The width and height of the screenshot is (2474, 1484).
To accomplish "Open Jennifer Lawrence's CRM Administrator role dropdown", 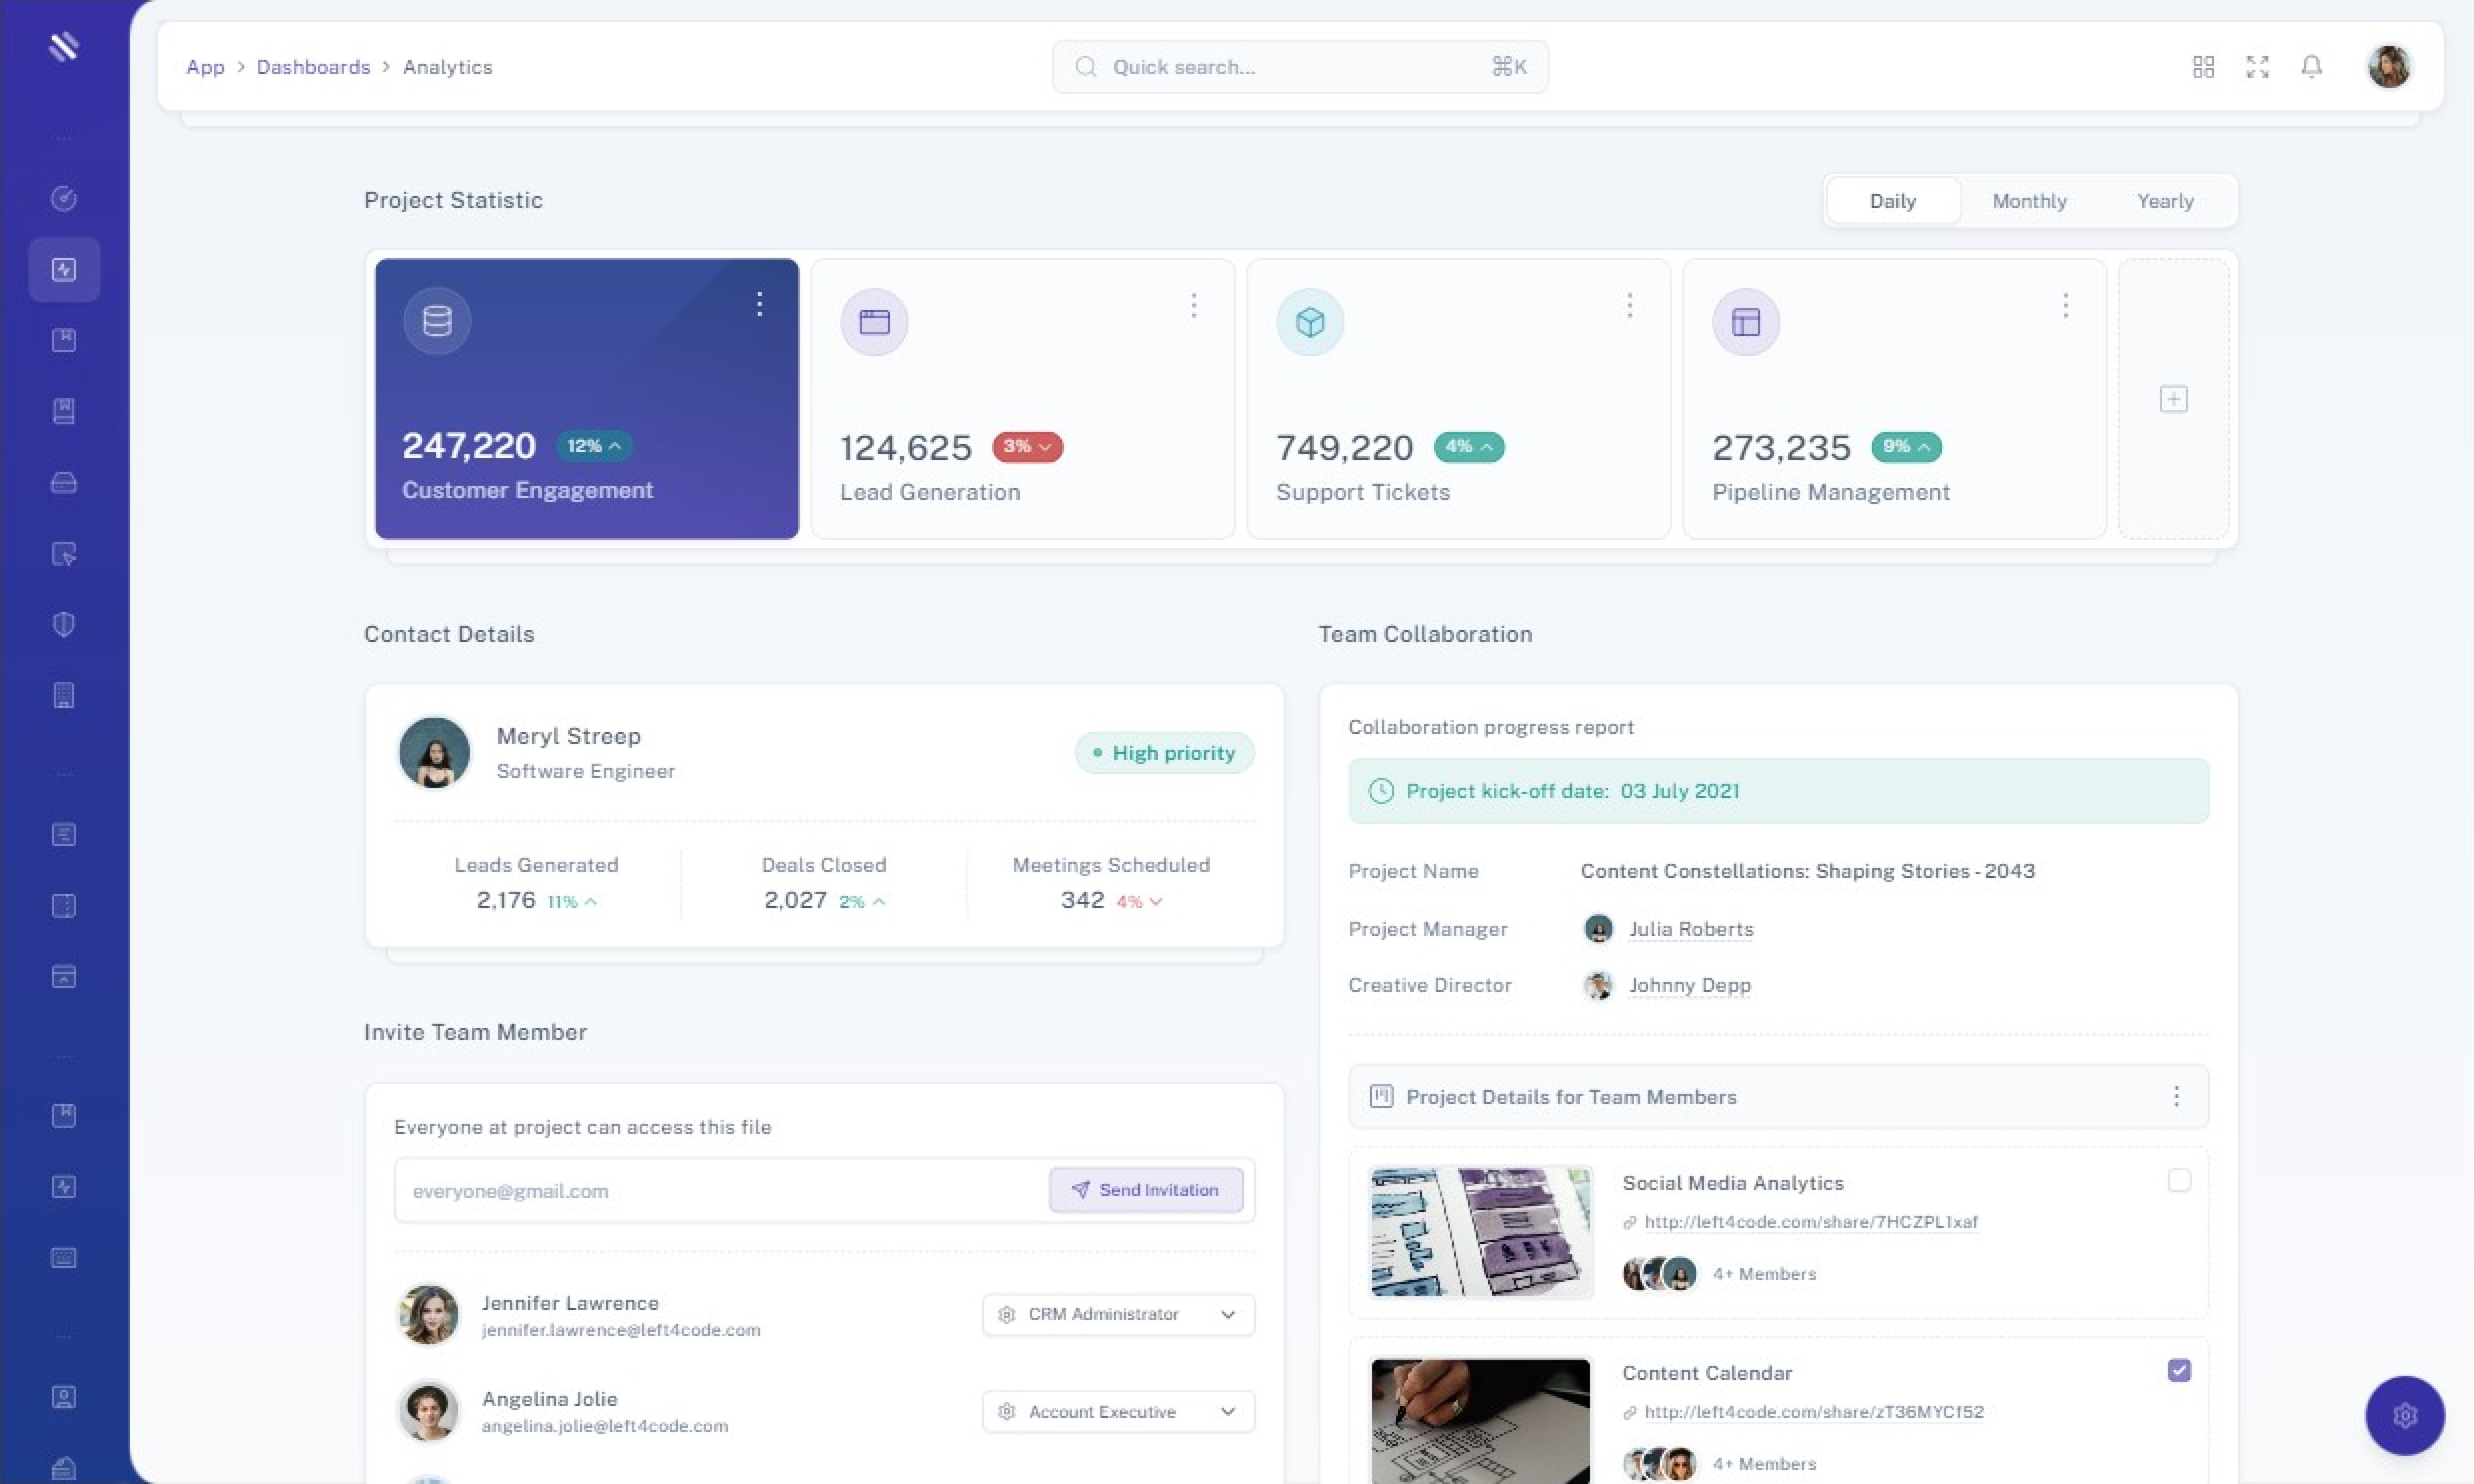I will 1117,1314.
